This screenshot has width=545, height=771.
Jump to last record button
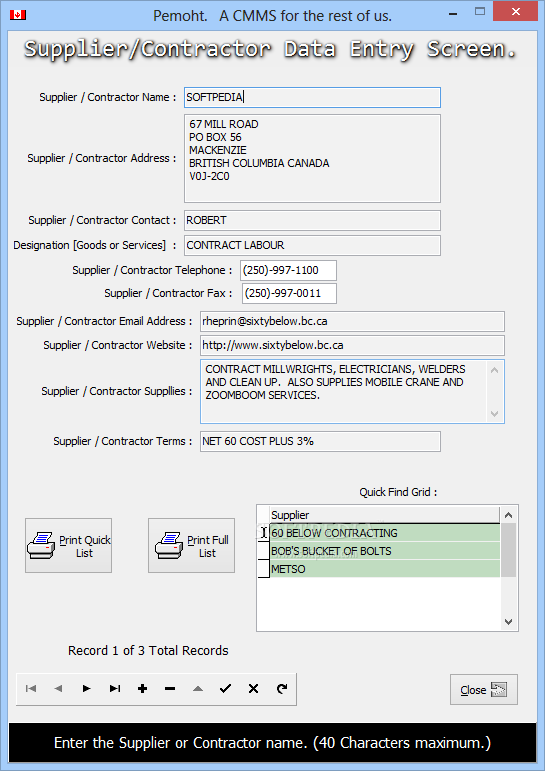pyautogui.click(x=115, y=688)
